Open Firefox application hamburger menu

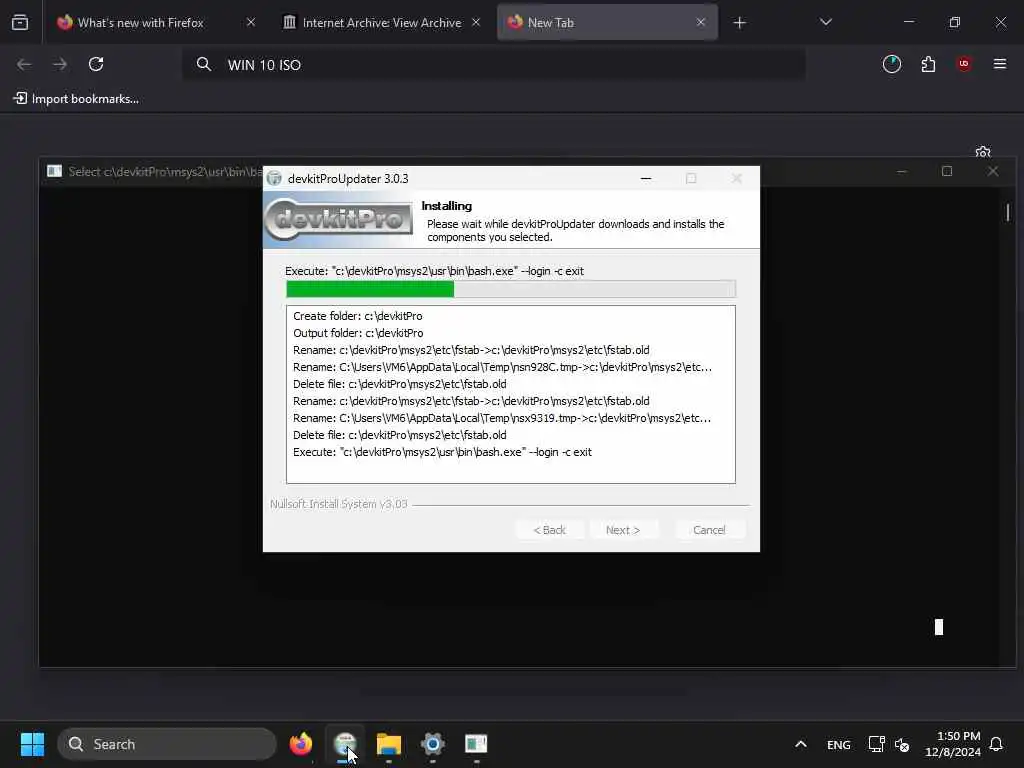(1000, 64)
